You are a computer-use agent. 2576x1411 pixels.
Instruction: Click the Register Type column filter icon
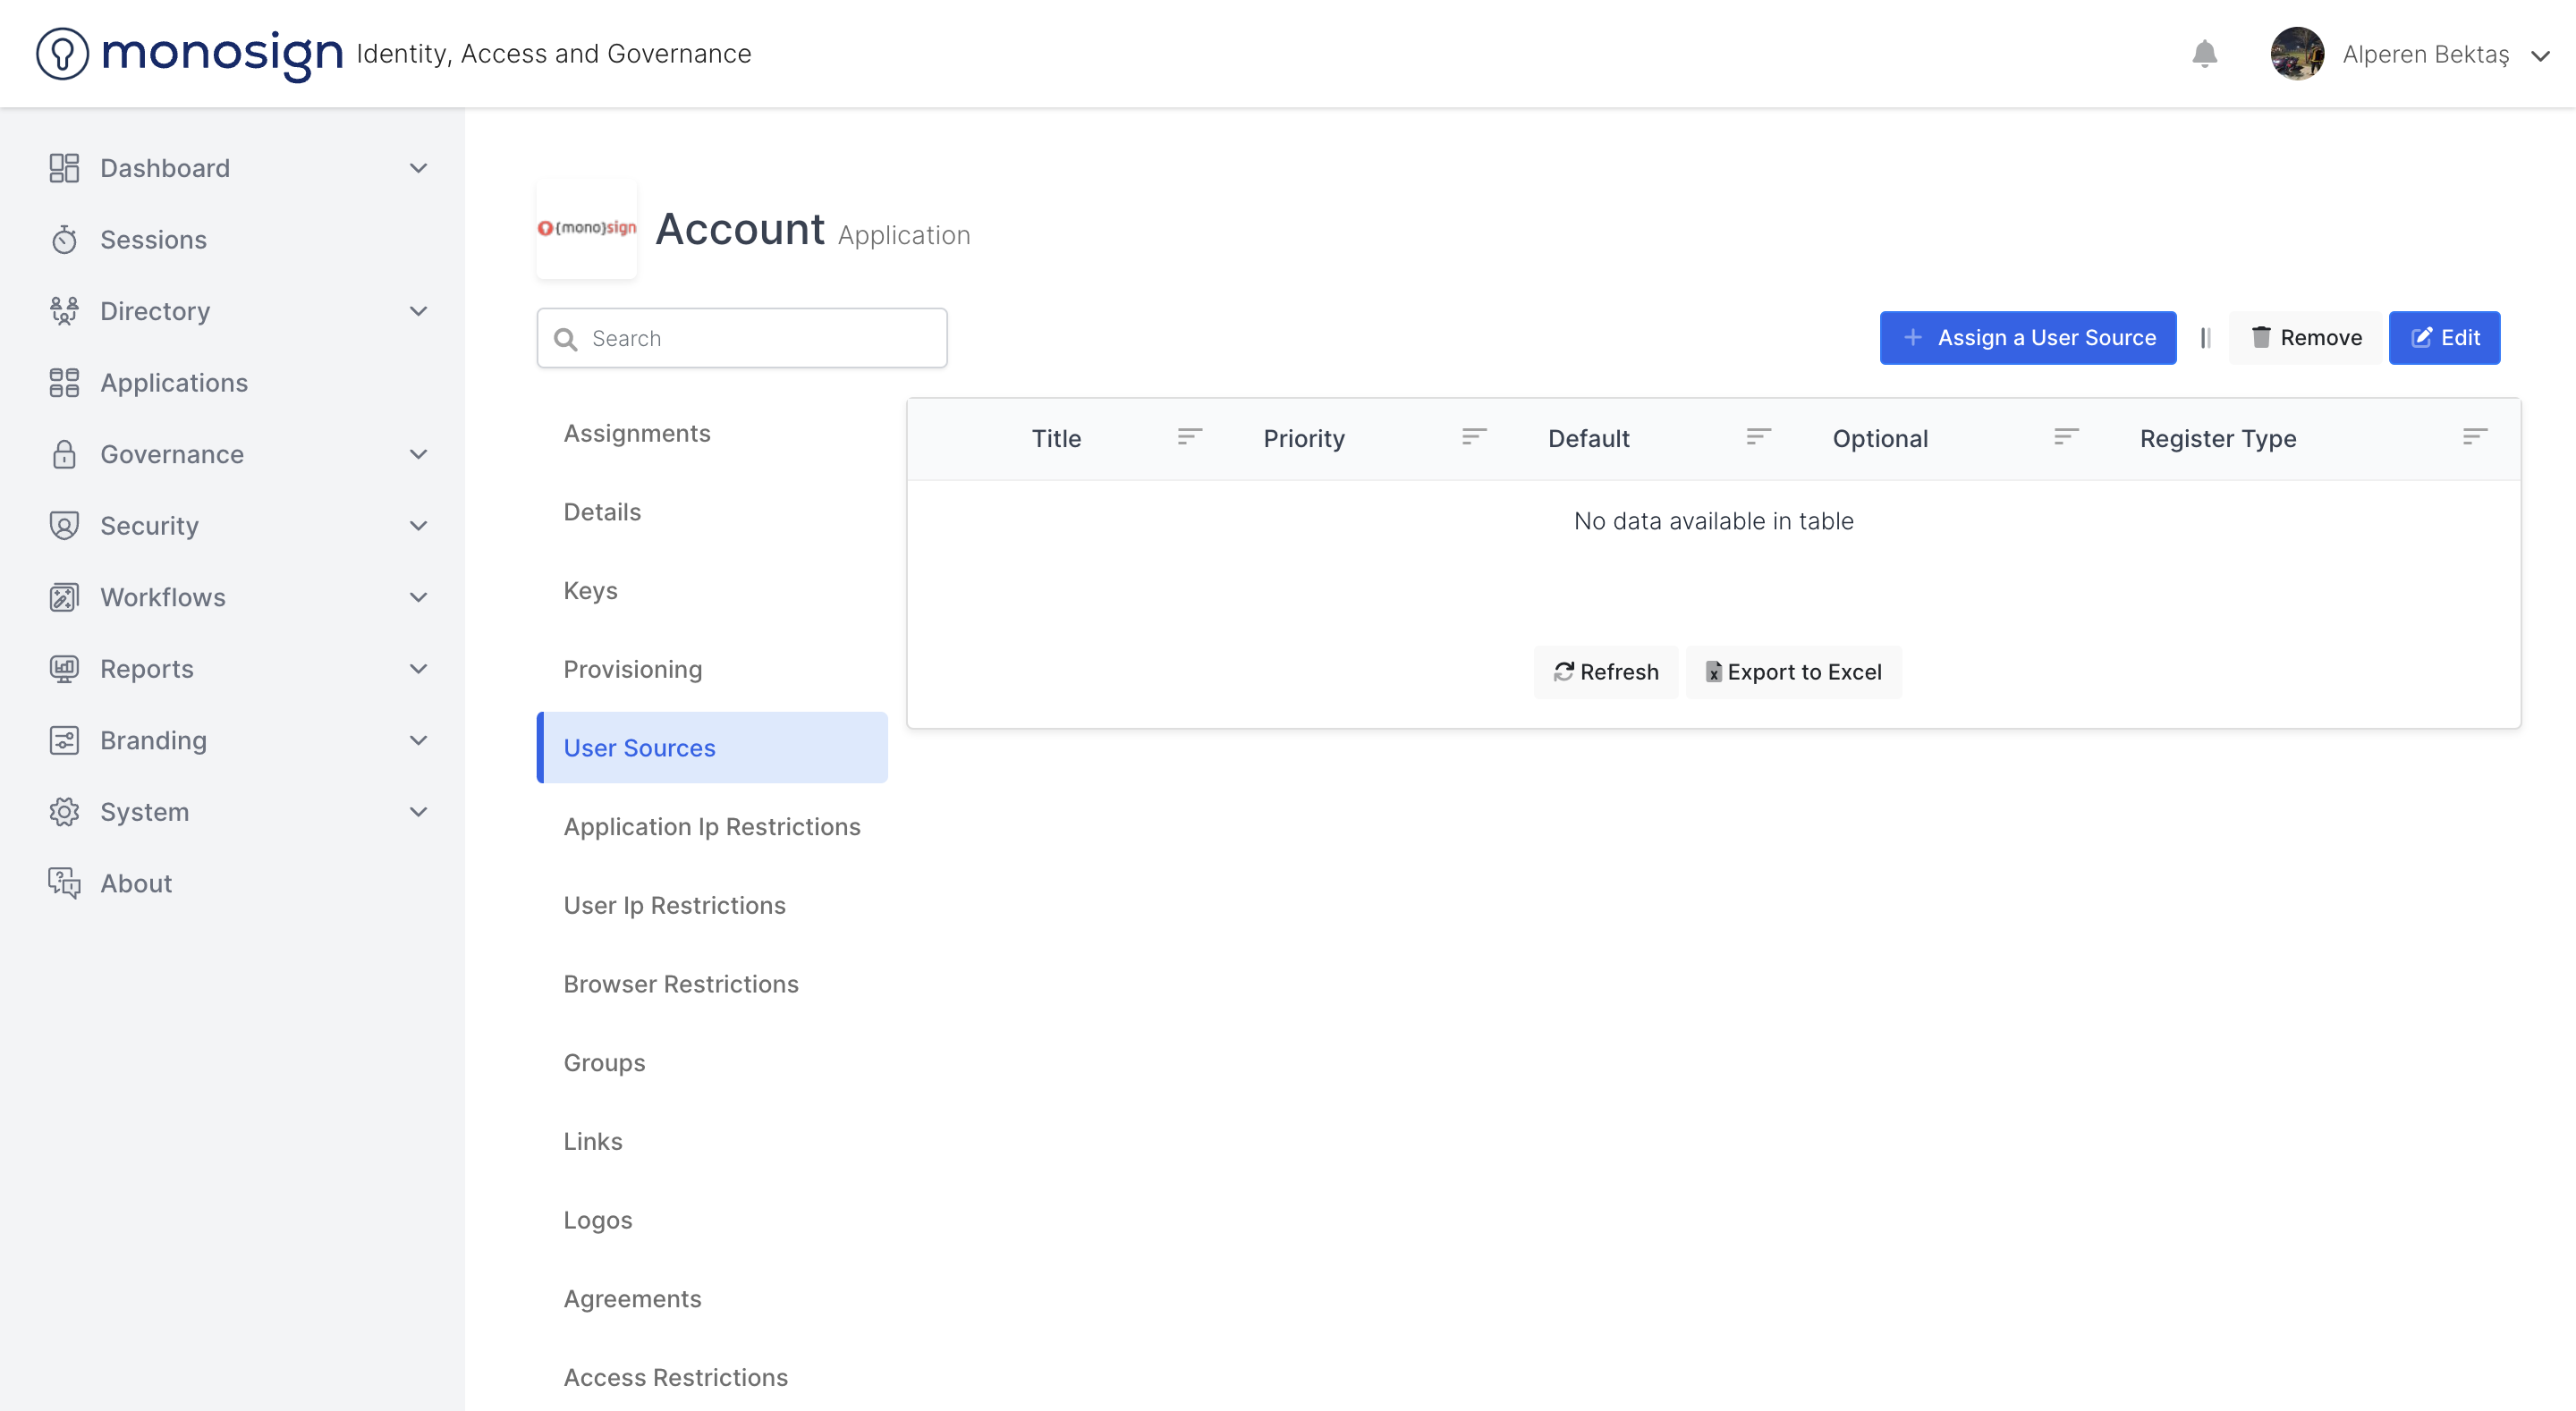(2474, 438)
